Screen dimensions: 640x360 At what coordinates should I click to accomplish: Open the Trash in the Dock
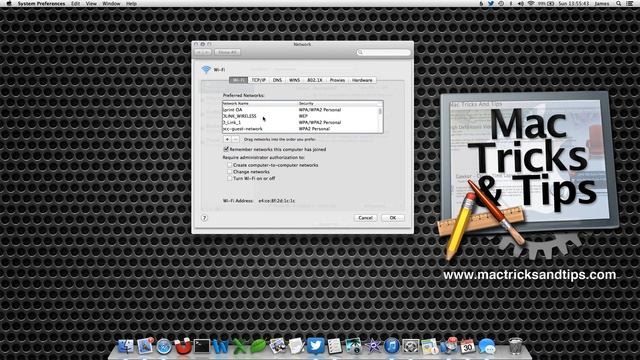(516, 346)
